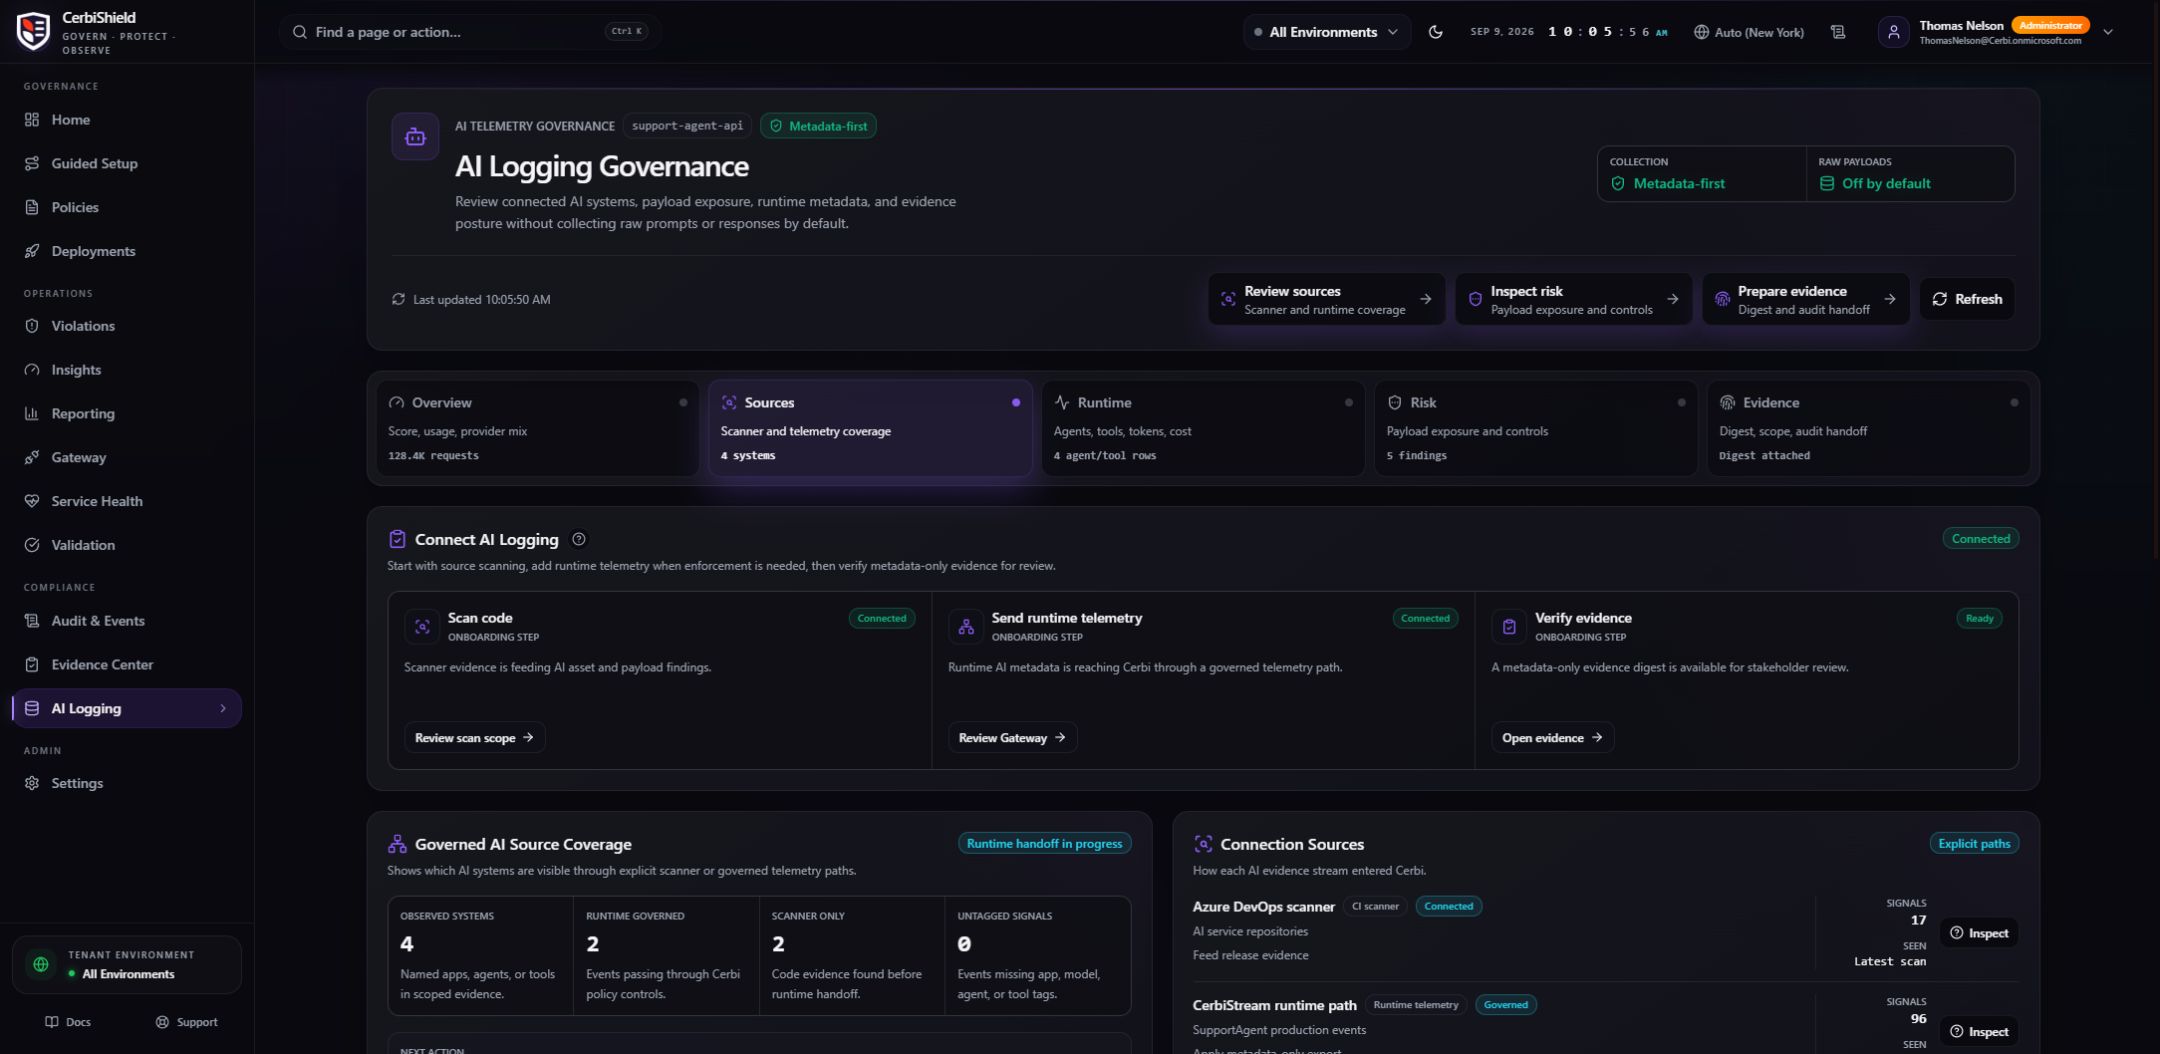Click the Gateway sidebar icon
2160x1054 pixels.
click(x=32, y=458)
